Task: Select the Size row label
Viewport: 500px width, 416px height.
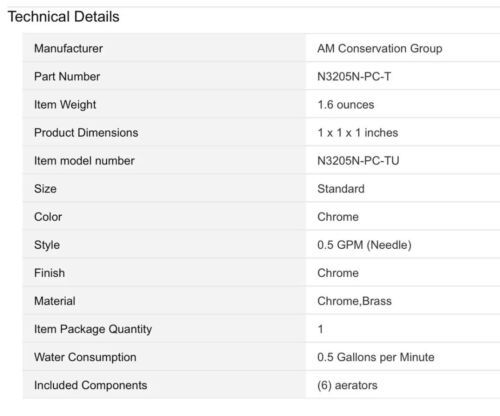Action: 45,189
